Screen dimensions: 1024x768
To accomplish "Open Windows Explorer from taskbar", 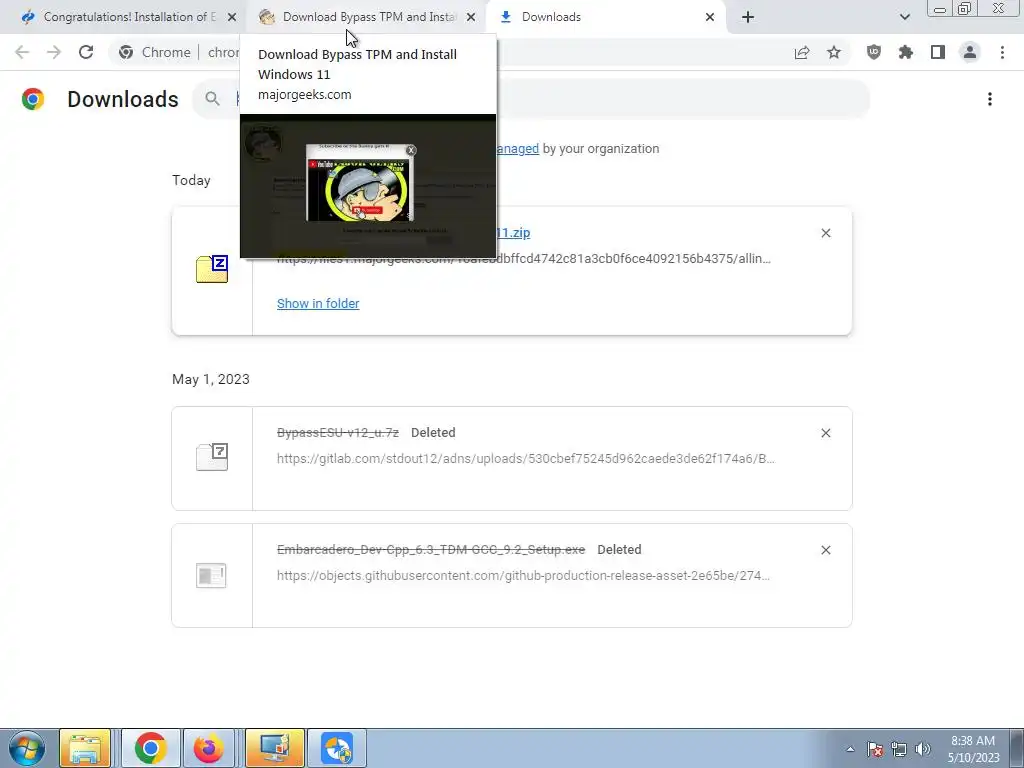I will click(x=85, y=748).
